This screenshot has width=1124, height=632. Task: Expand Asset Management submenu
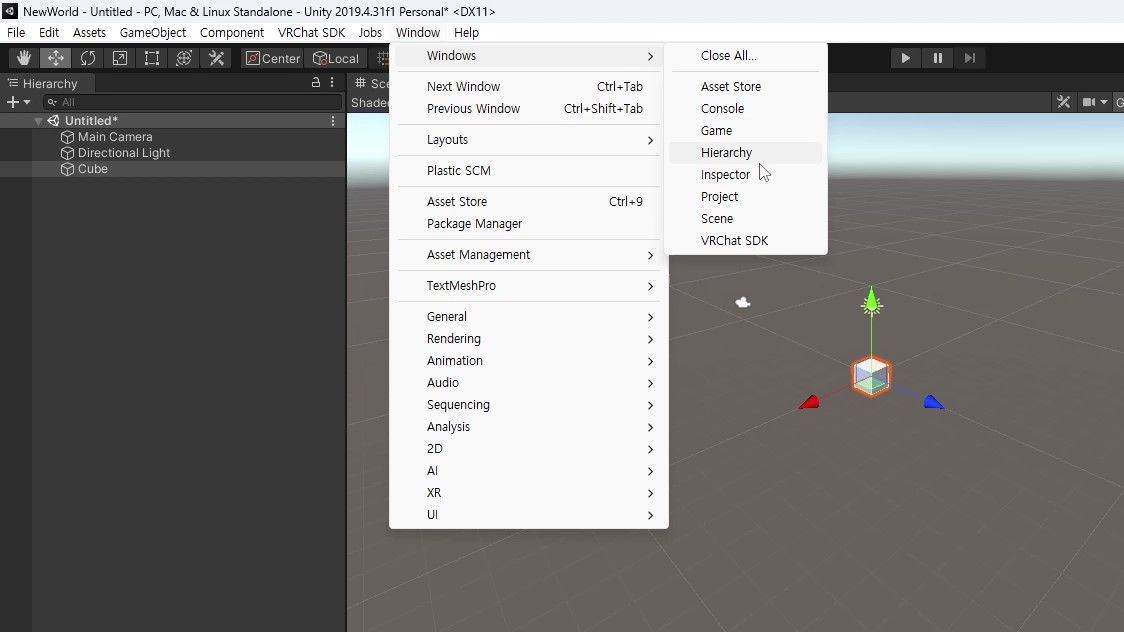click(x=528, y=254)
